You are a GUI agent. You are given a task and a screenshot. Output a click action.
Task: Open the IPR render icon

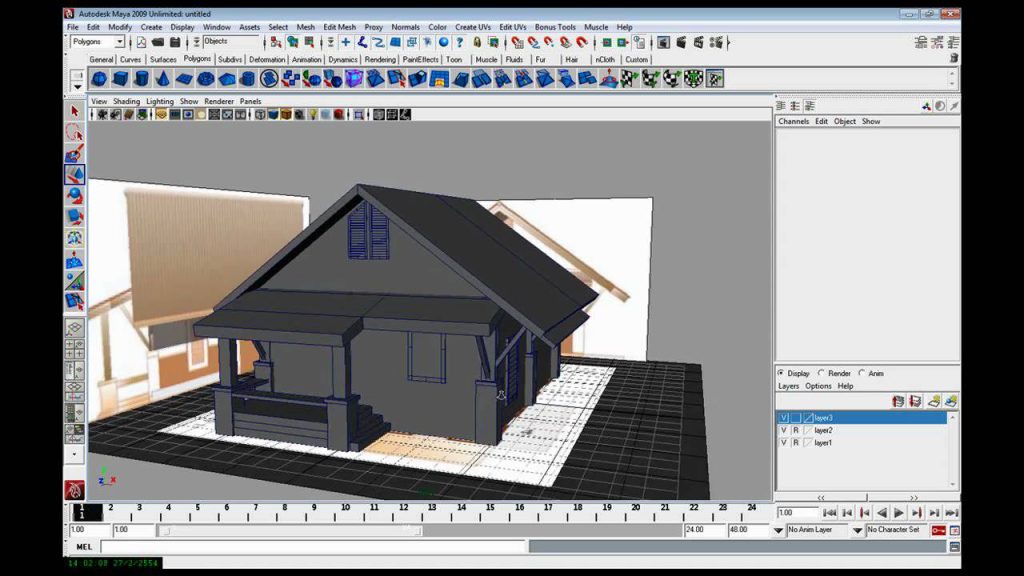[x=699, y=42]
